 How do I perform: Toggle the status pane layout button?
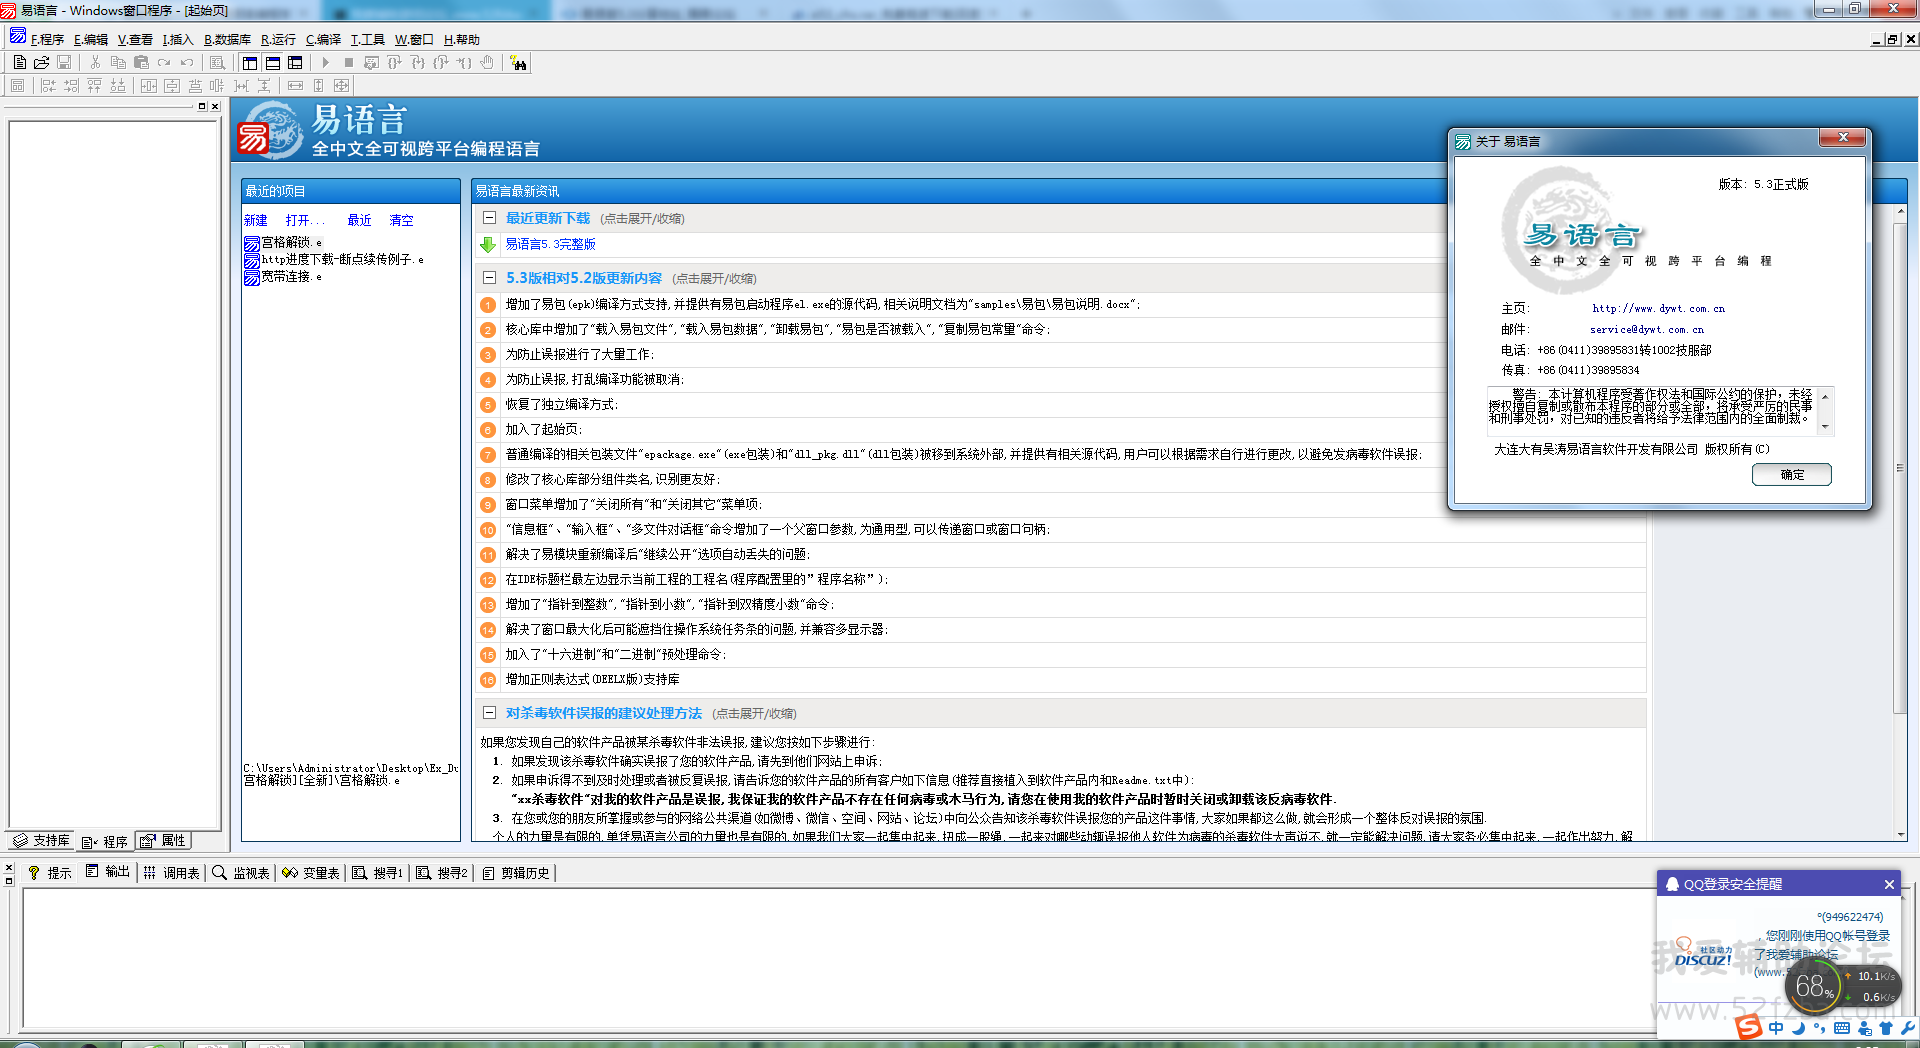pos(272,62)
